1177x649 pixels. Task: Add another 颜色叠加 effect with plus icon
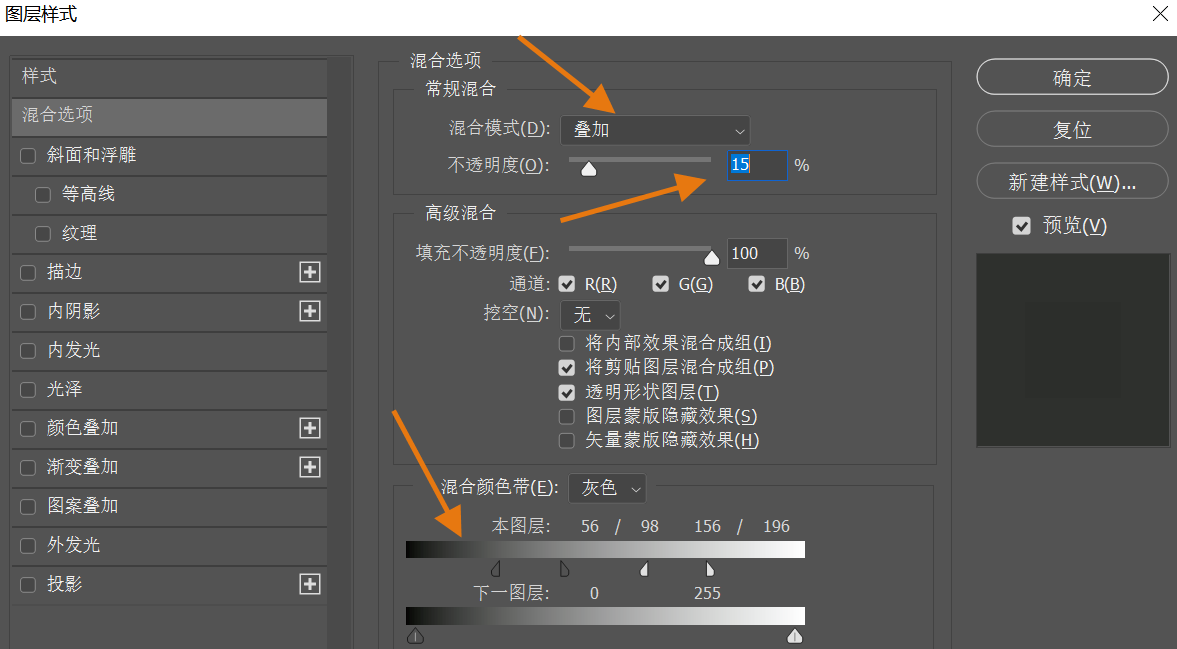pyautogui.click(x=310, y=428)
